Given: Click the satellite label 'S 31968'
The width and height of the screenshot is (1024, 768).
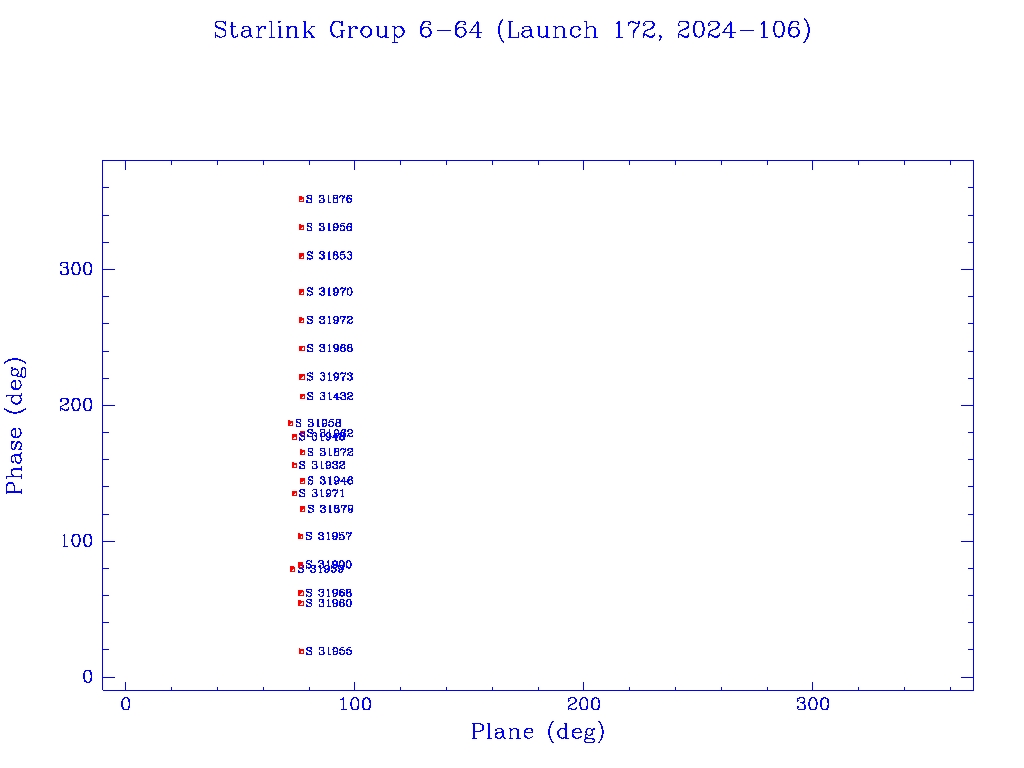Looking at the screenshot, I should [328, 593].
